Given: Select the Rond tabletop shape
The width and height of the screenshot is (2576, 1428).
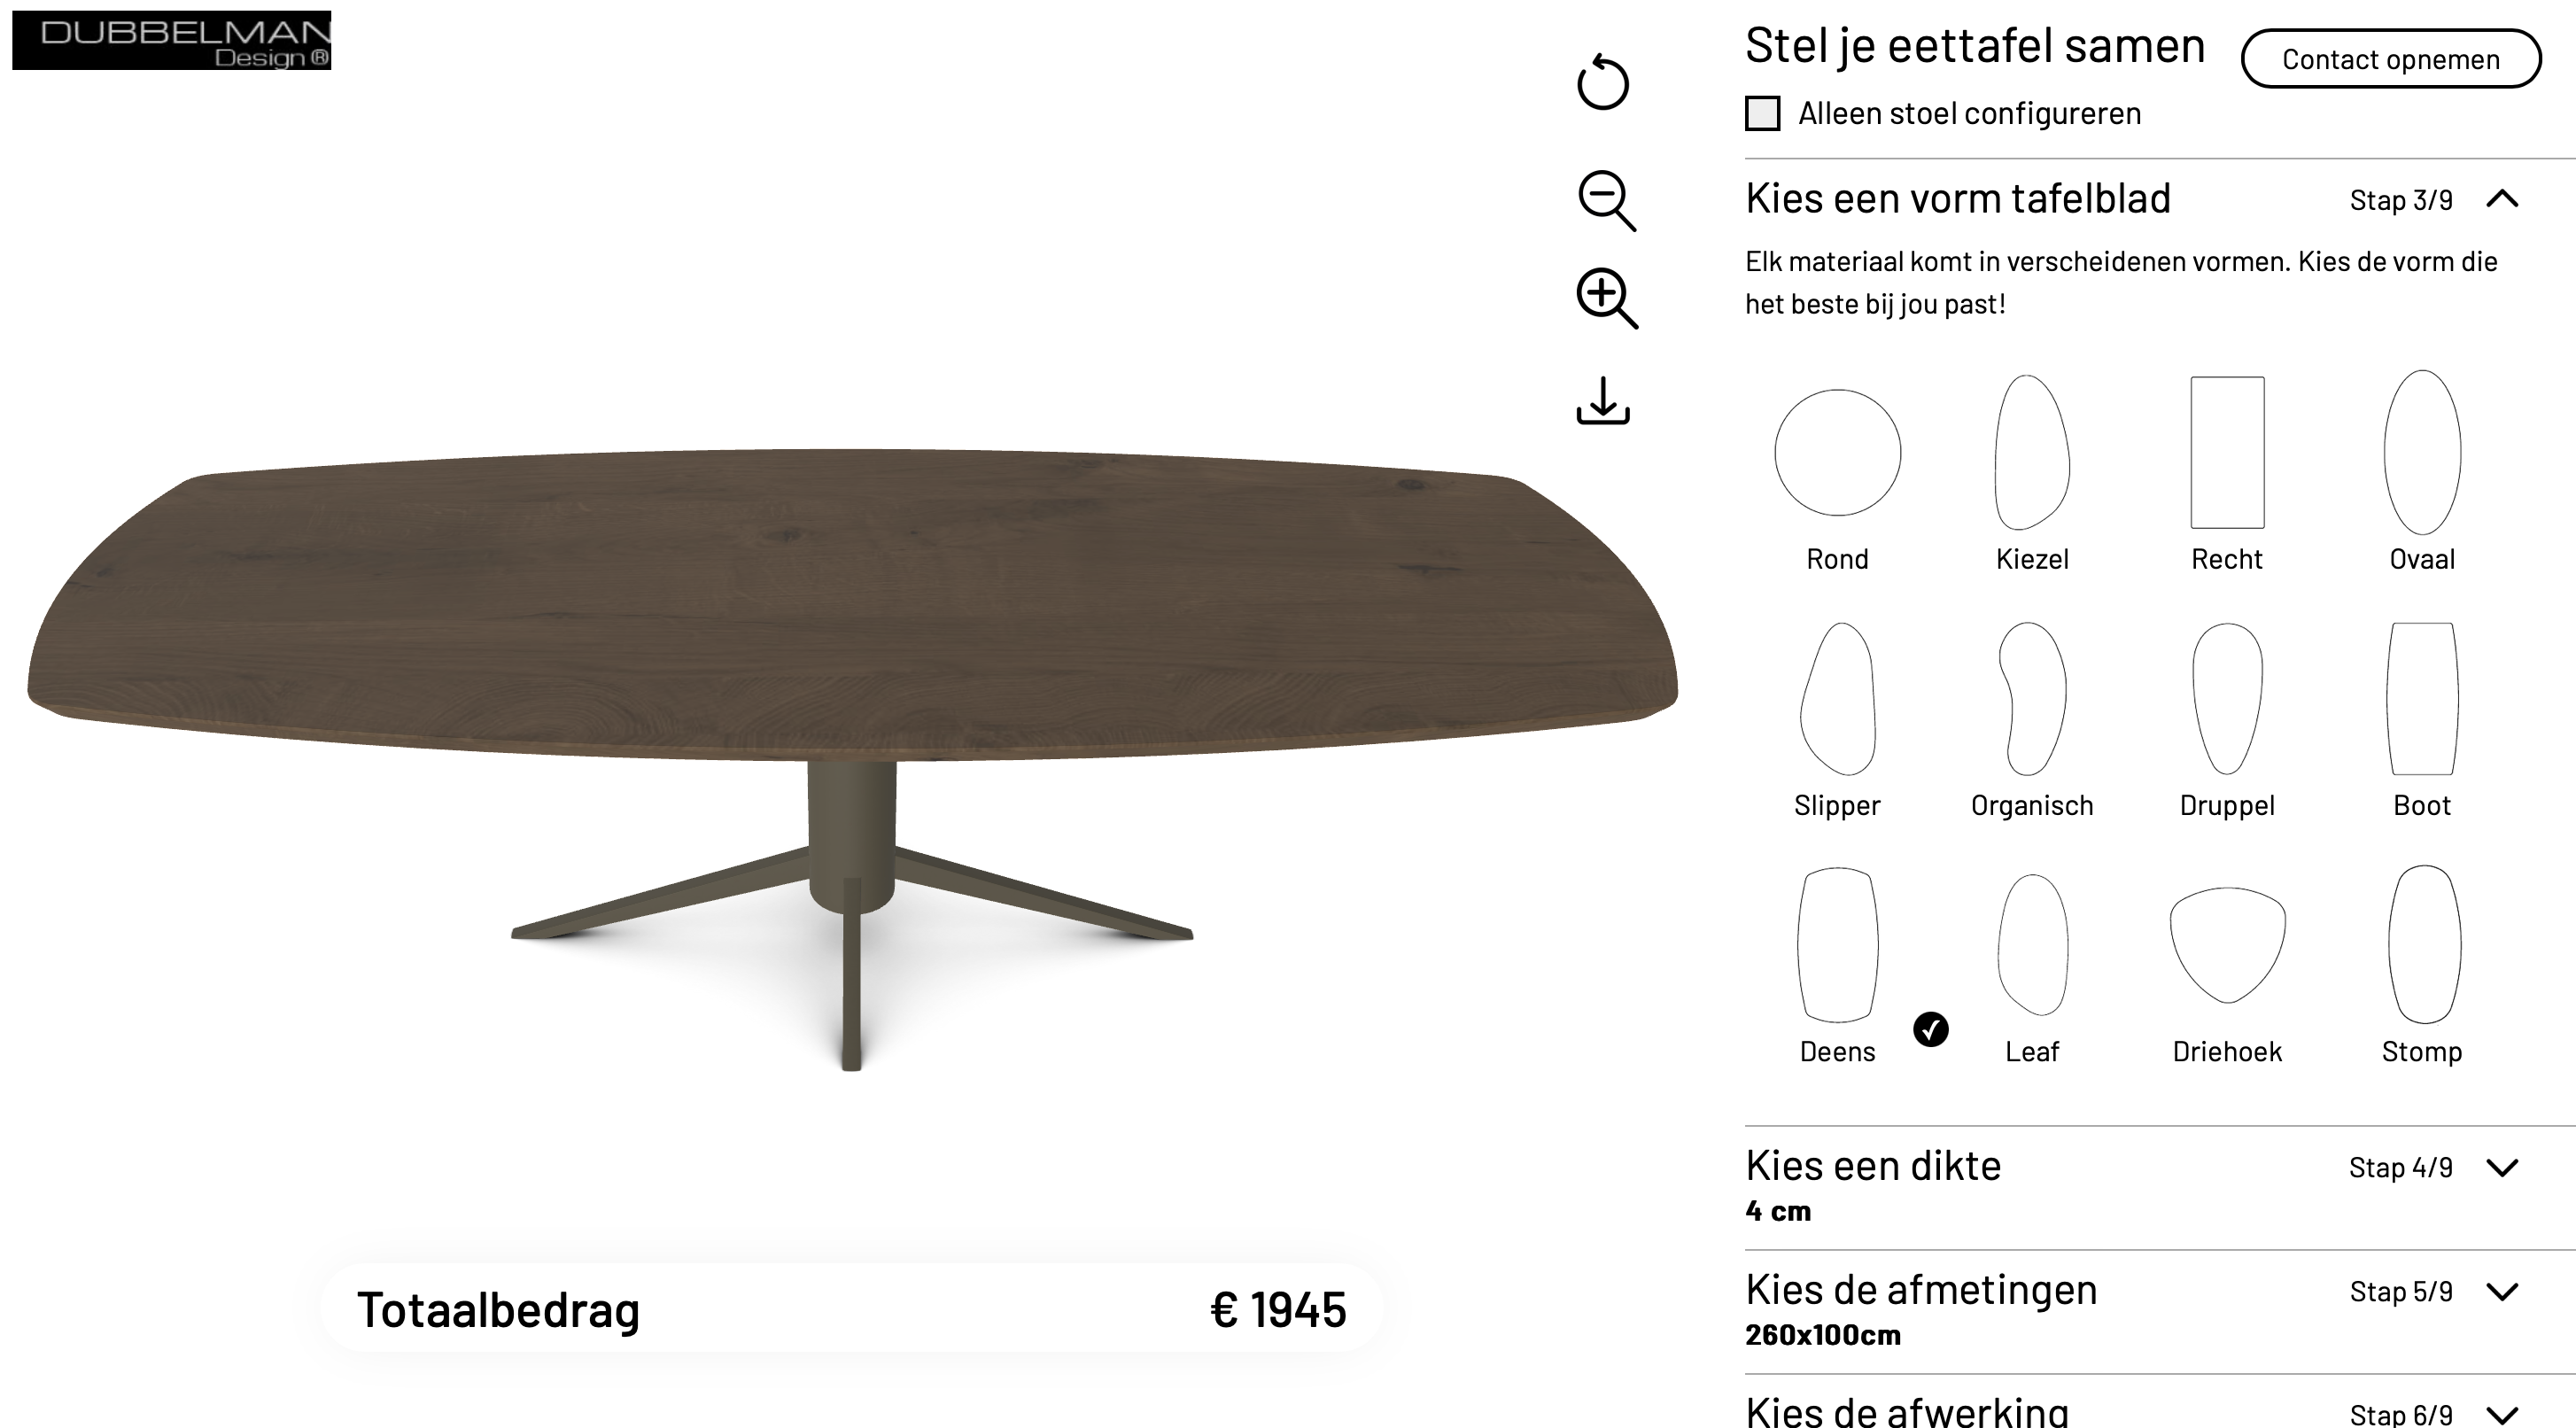Looking at the screenshot, I should pos(1837,472).
